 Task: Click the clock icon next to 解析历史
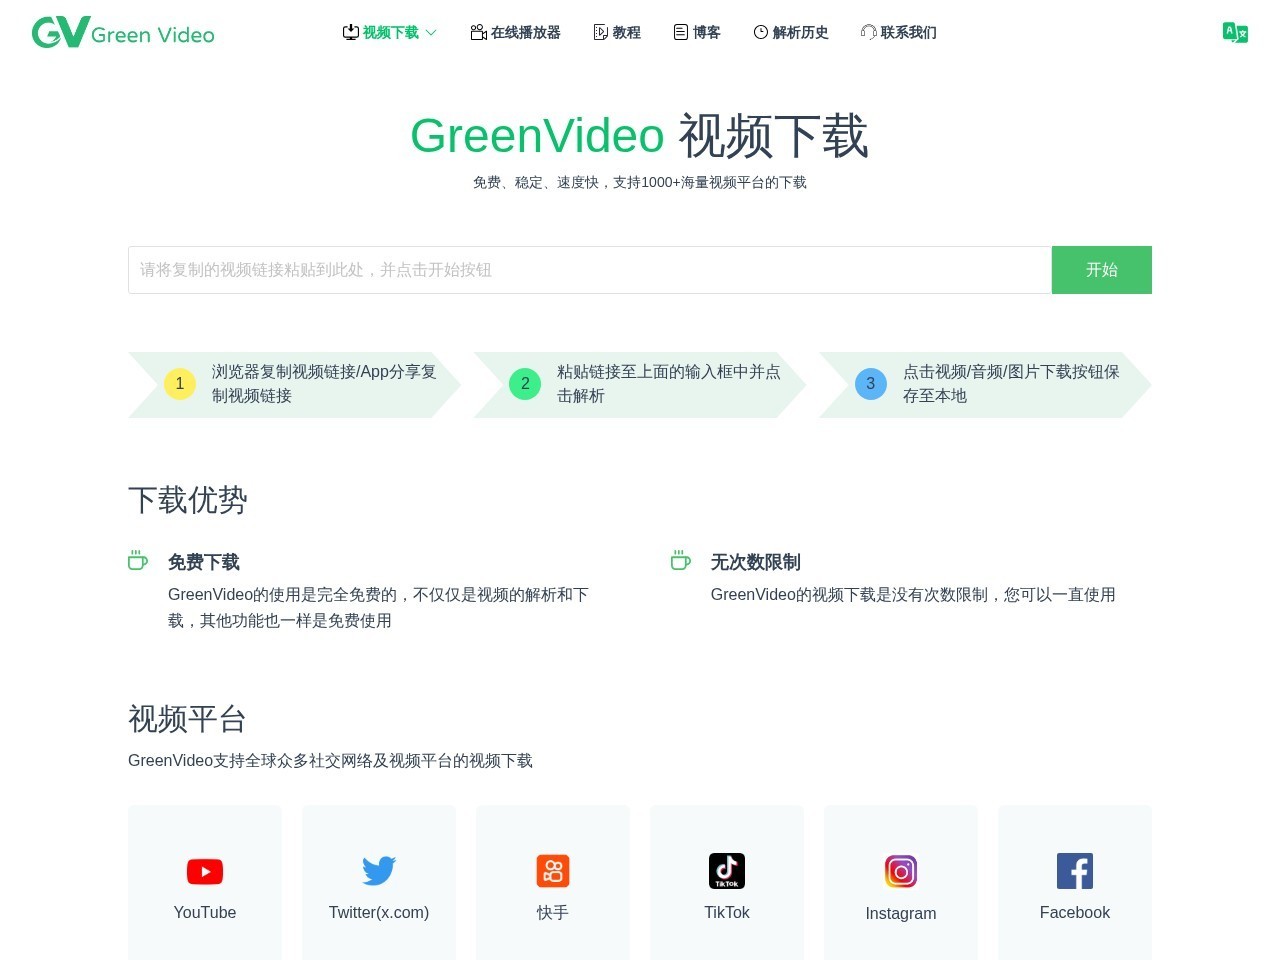point(761,32)
